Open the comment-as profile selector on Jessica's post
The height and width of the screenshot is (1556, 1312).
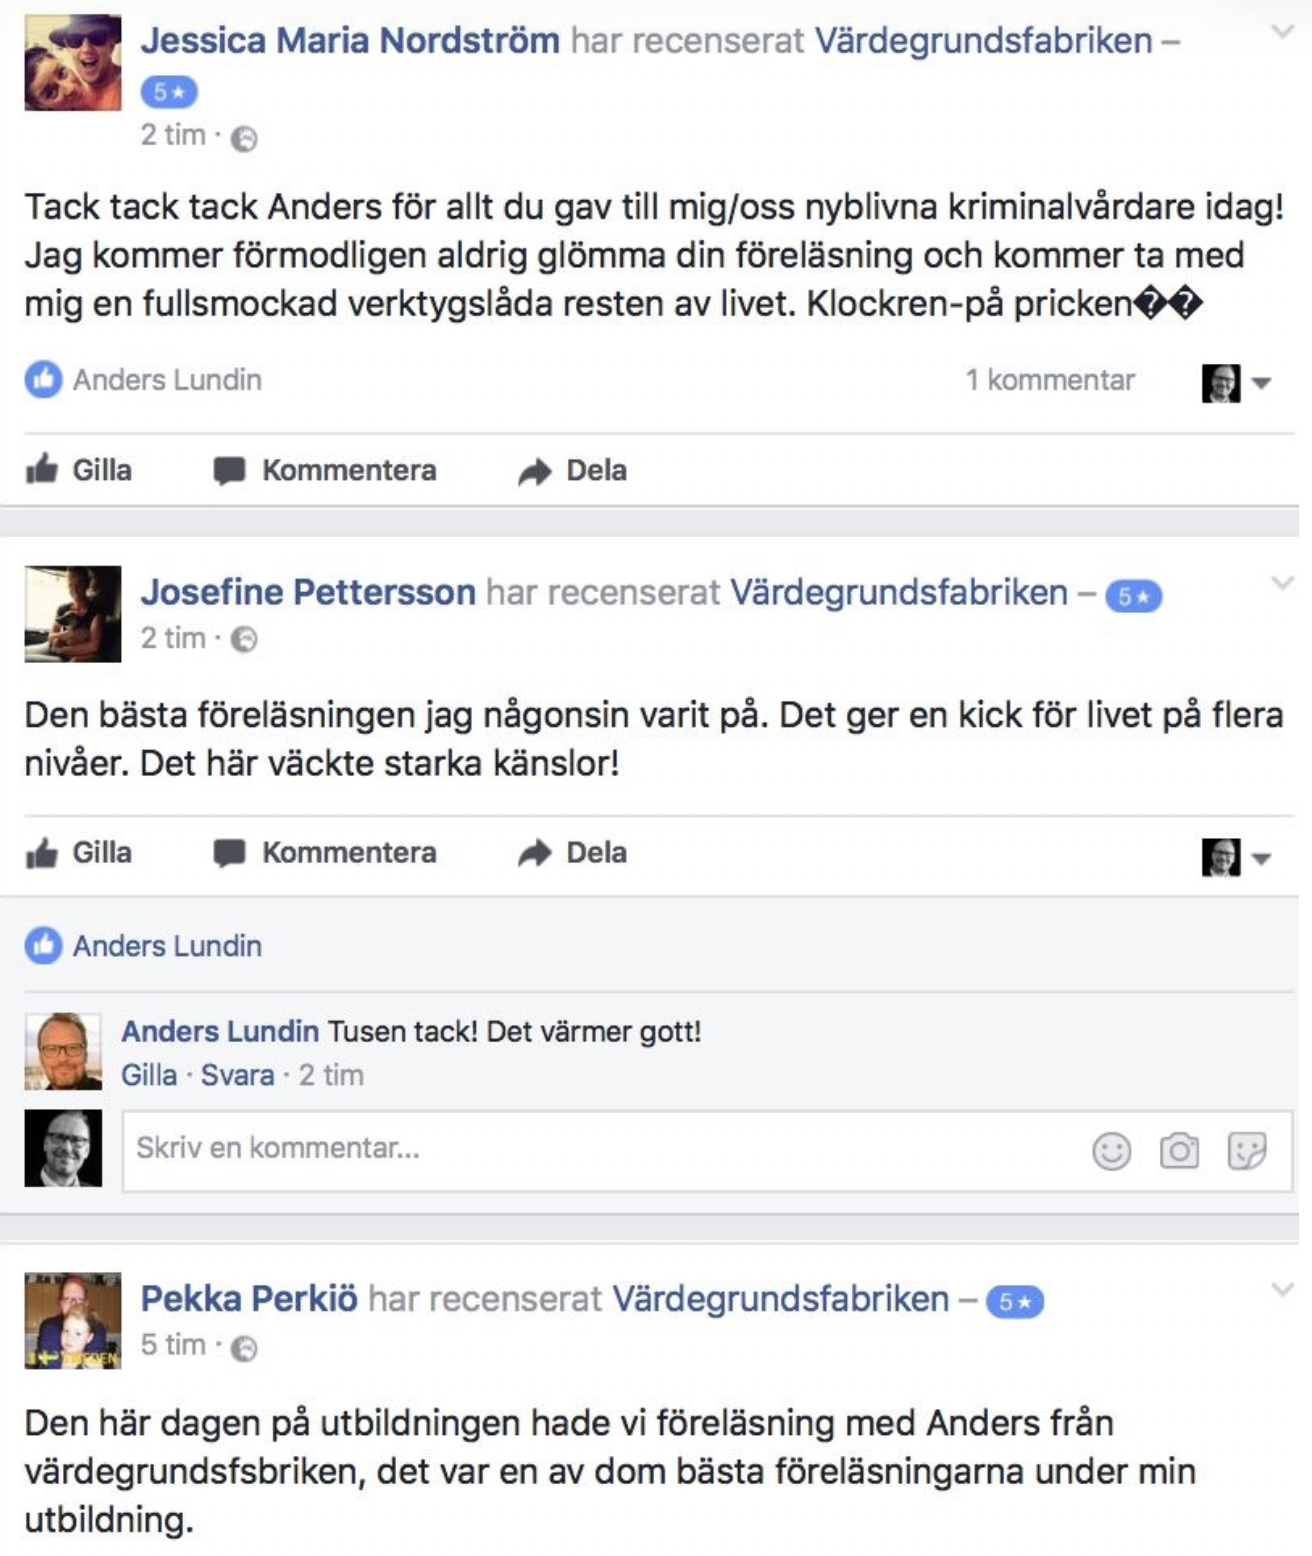pos(1236,383)
